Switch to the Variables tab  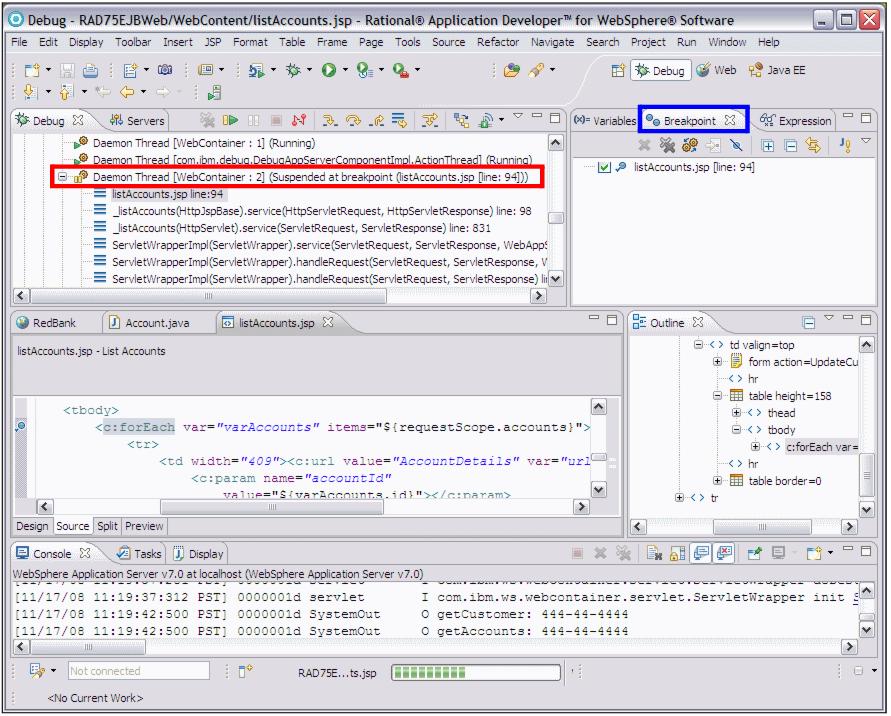tap(605, 120)
